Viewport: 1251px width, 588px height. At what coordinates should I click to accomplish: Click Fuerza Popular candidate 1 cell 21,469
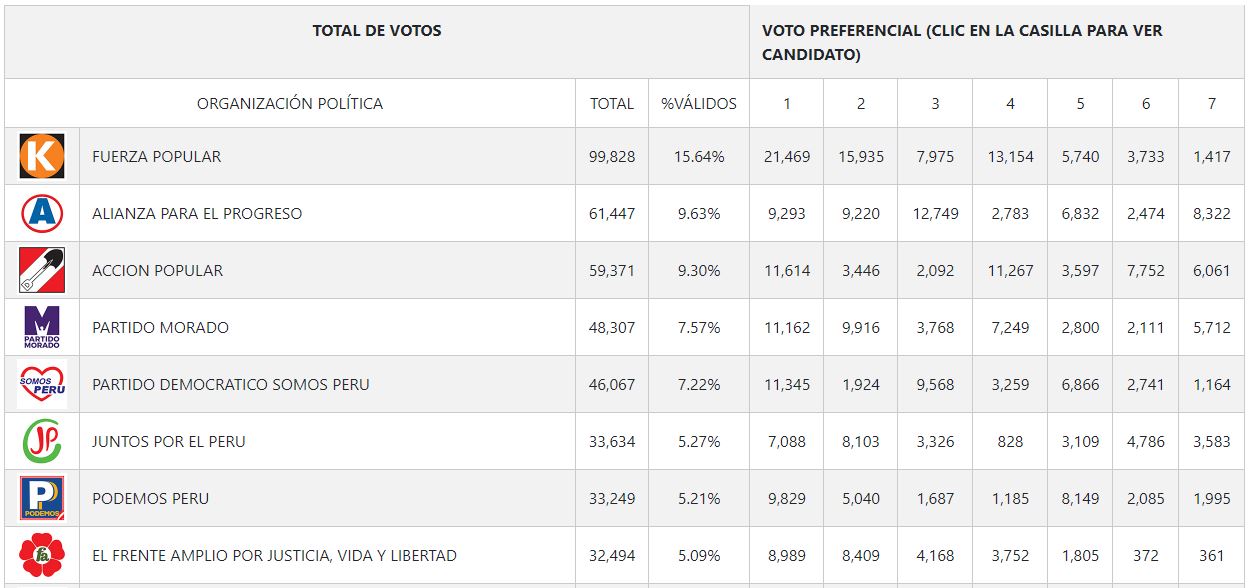tap(786, 156)
